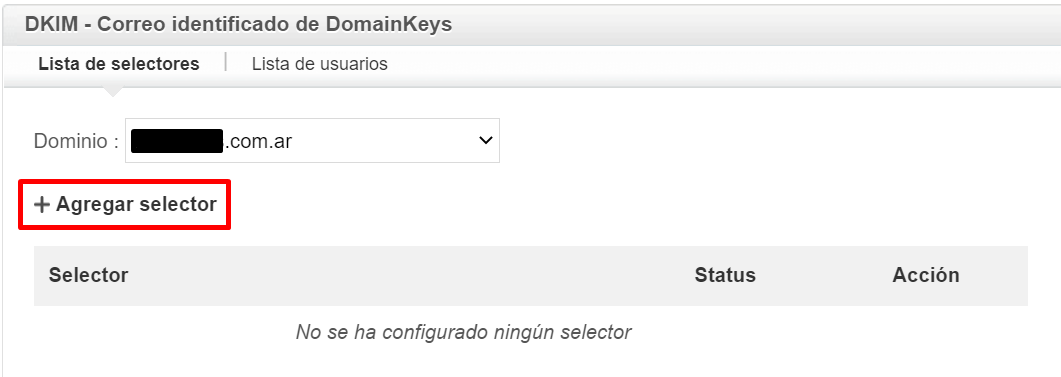Click the Dominio label text

(x=76, y=141)
